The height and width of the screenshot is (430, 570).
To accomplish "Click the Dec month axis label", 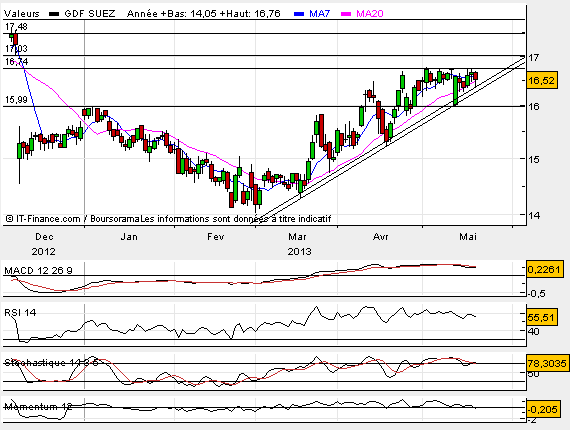I will pos(44,237).
